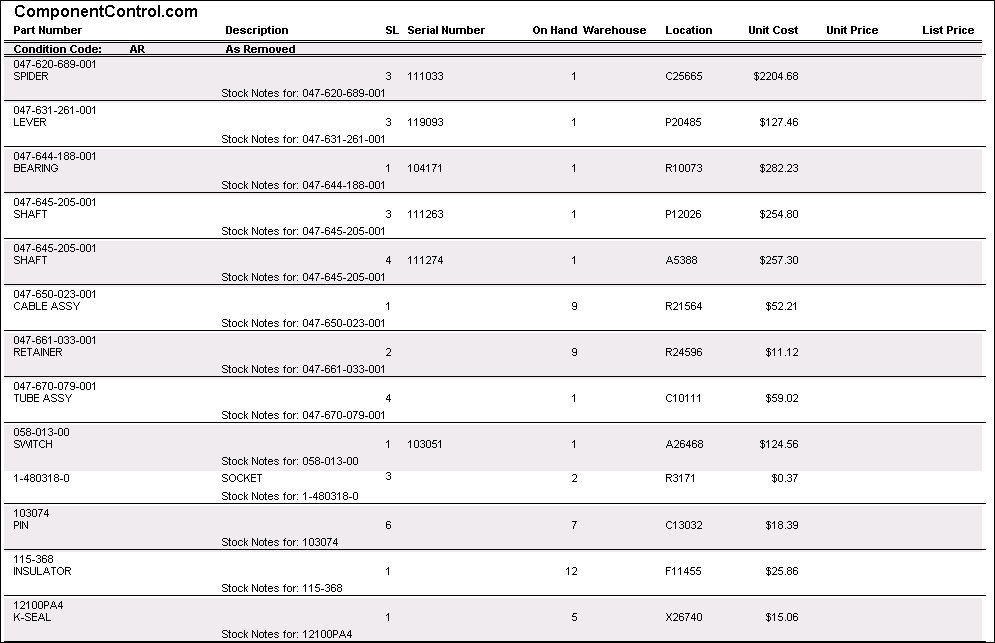
Task: Select the K-SEAL part name
Action: pyautogui.click(x=32, y=617)
